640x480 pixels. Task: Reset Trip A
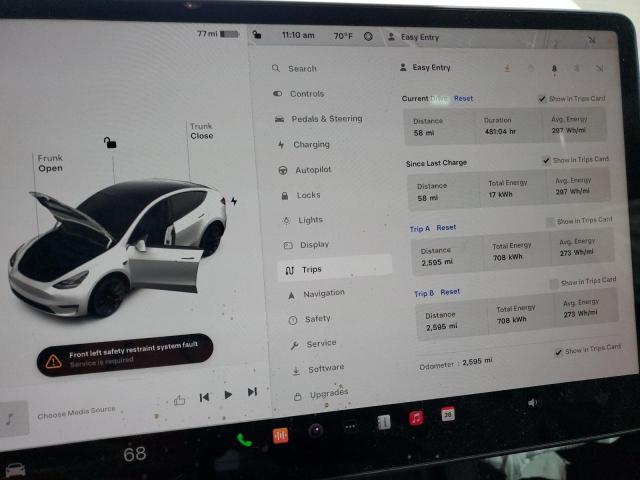tap(446, 227)
